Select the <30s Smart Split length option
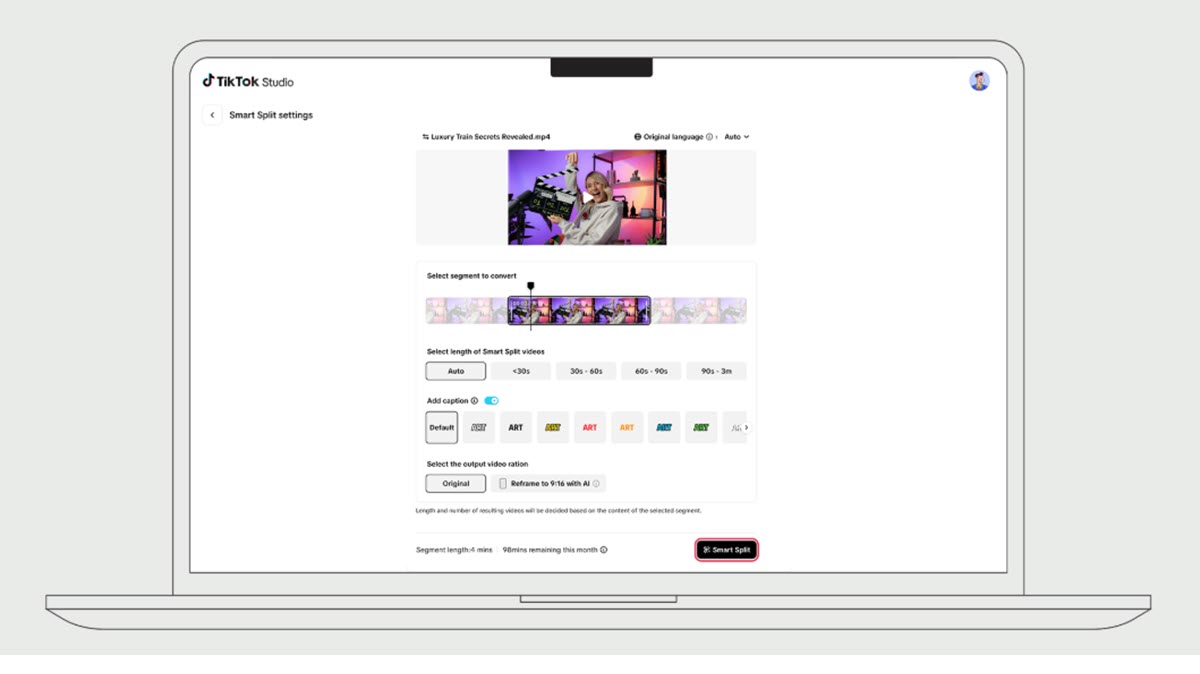Image resolution: width=1200 pixels, height=674 pixels. (520, 370)
